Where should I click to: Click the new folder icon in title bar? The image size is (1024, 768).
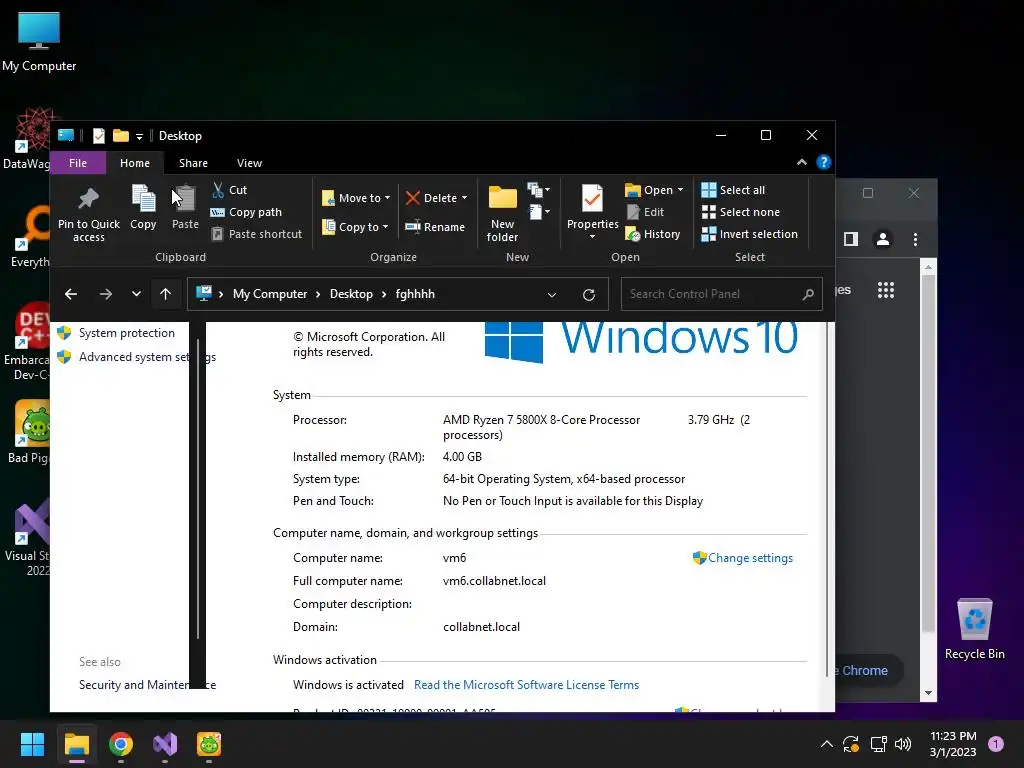point(121,135)
